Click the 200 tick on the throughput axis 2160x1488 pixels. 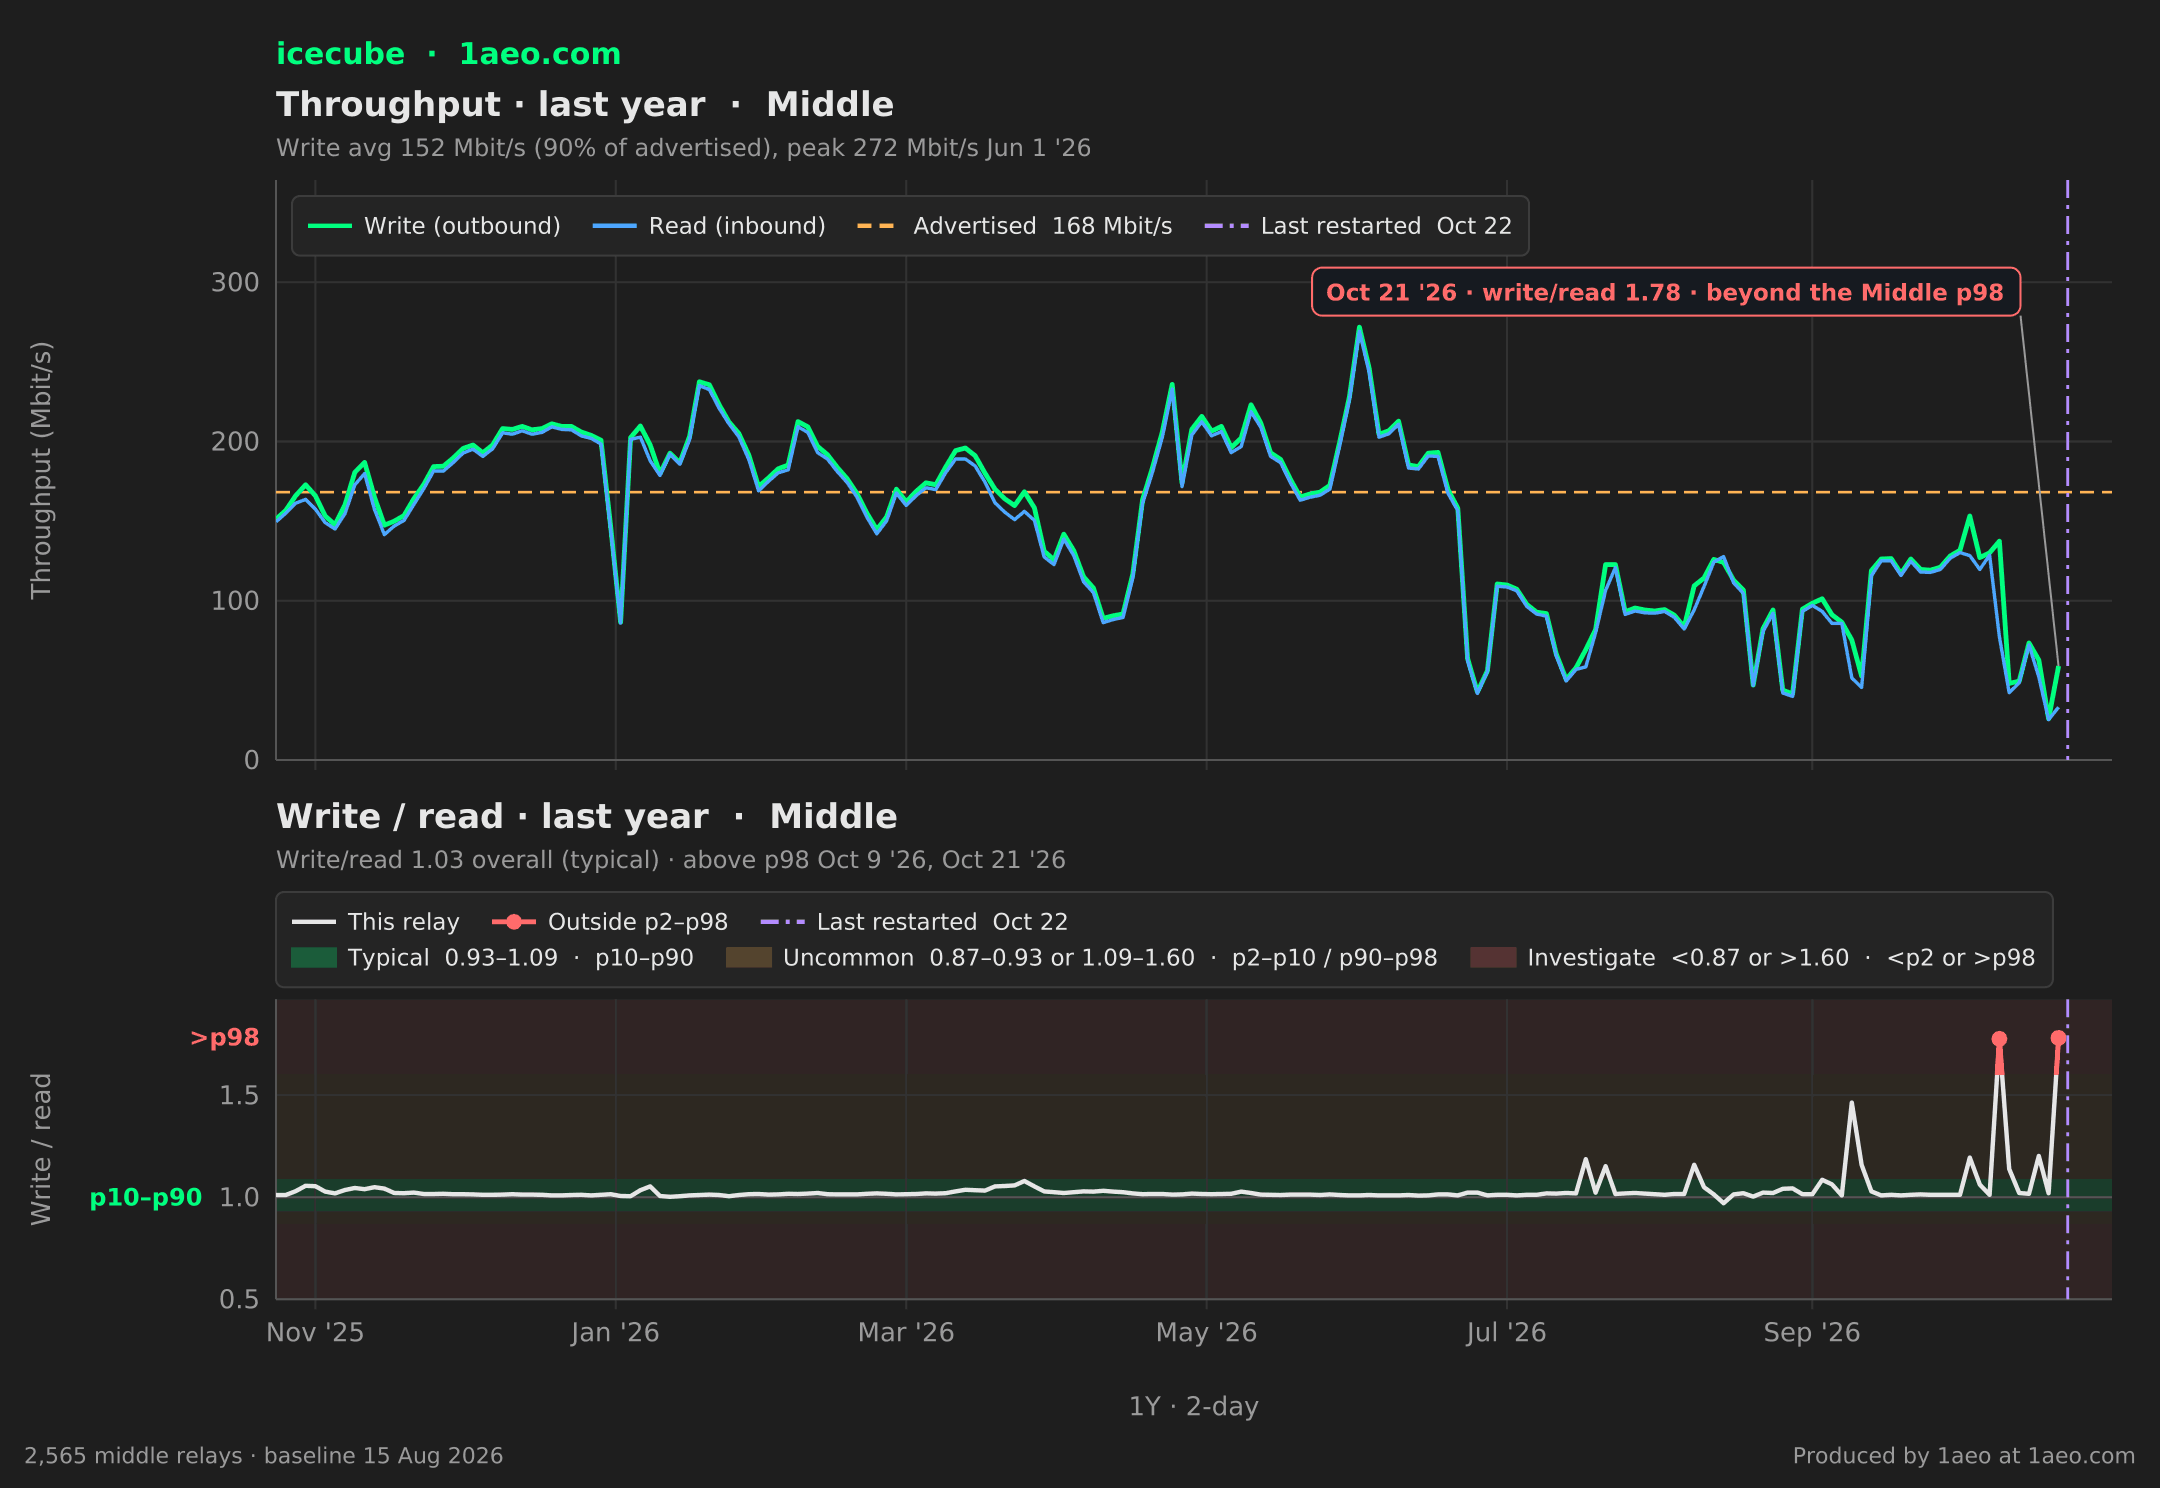click(x=235, y=441)
